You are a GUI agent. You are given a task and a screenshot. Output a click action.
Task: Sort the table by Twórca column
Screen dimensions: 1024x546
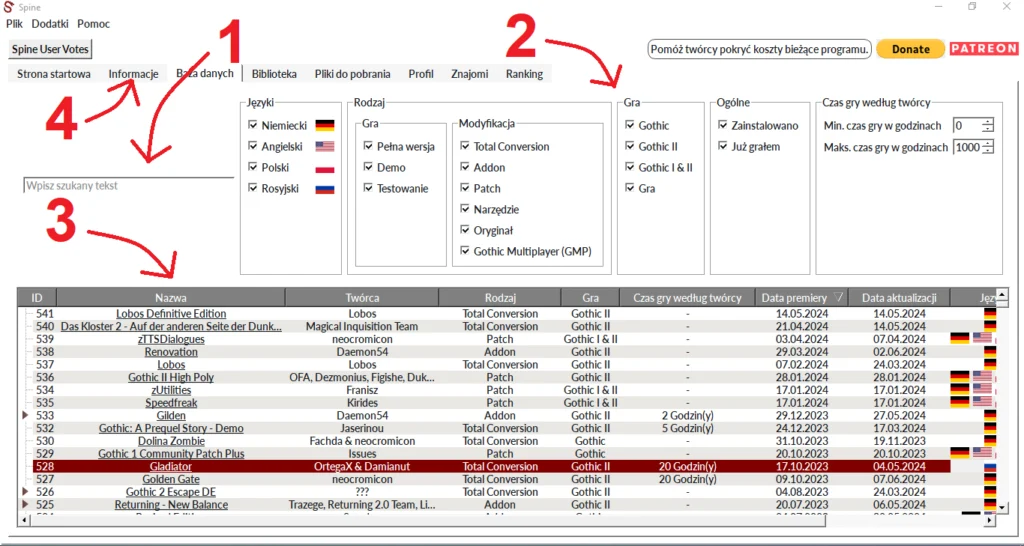tap(362, 298)
